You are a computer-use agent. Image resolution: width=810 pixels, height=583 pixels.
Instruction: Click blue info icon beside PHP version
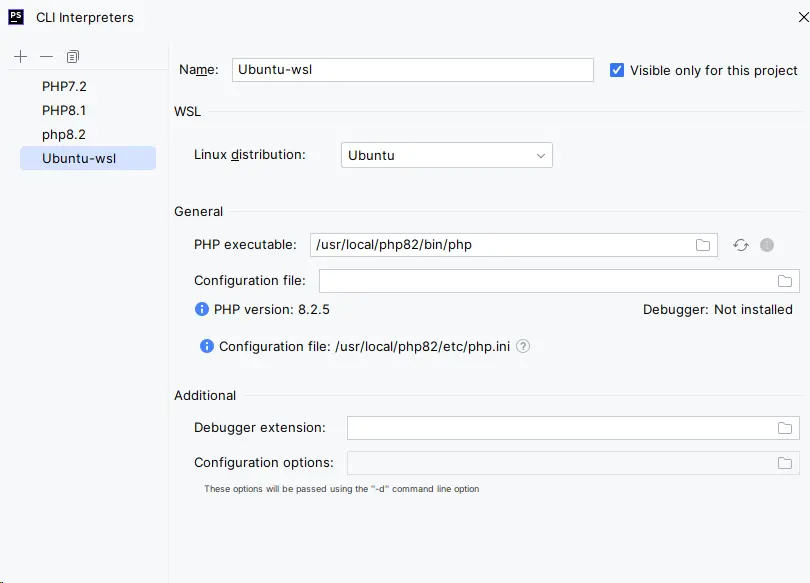point(201,309)
